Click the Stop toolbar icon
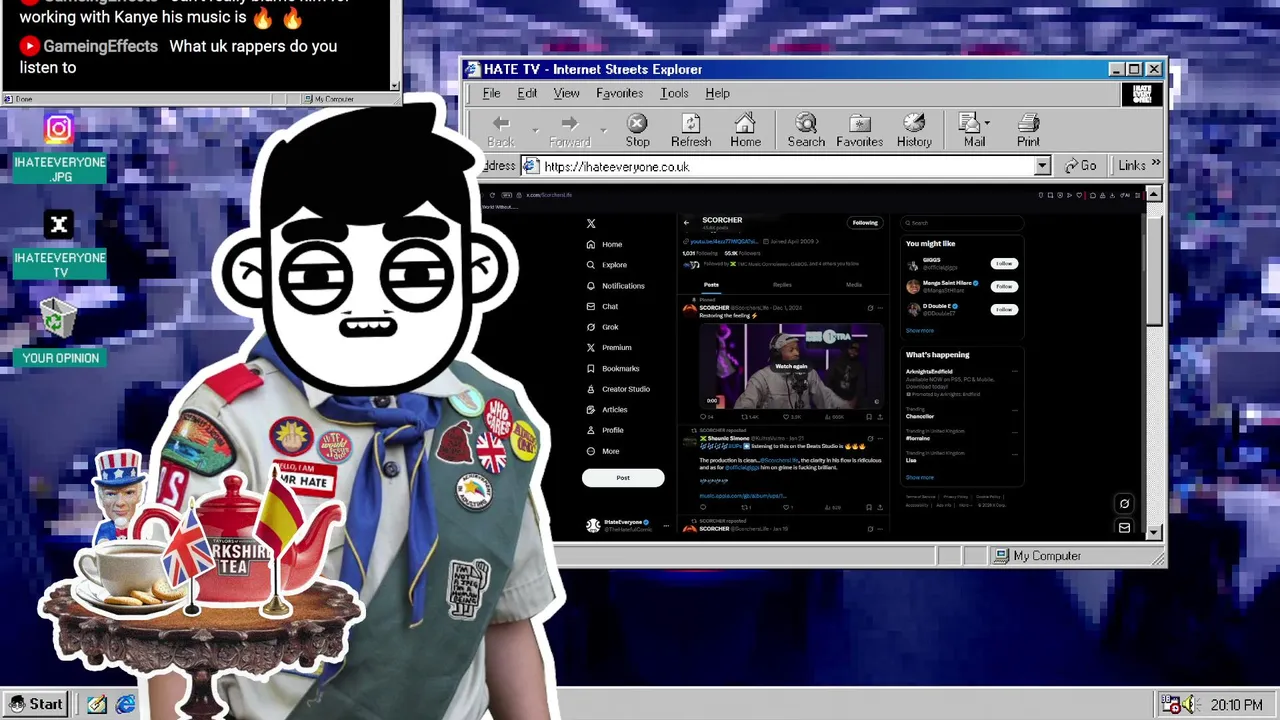Image resolution: width=1280 pixels, height=720 pixels. click(x=637, y=123)
